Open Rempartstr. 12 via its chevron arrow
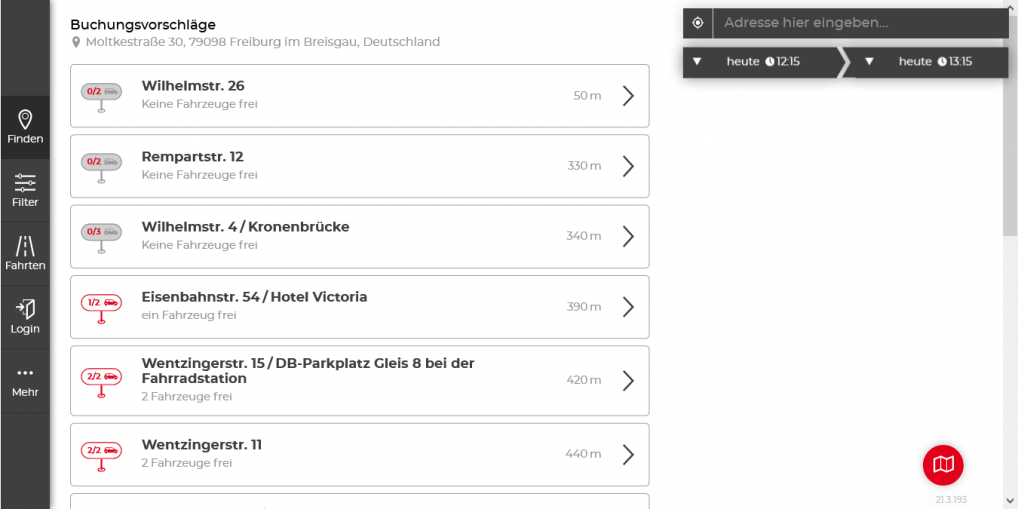Screen dimensions: 1024x512 tap(628, 167)
